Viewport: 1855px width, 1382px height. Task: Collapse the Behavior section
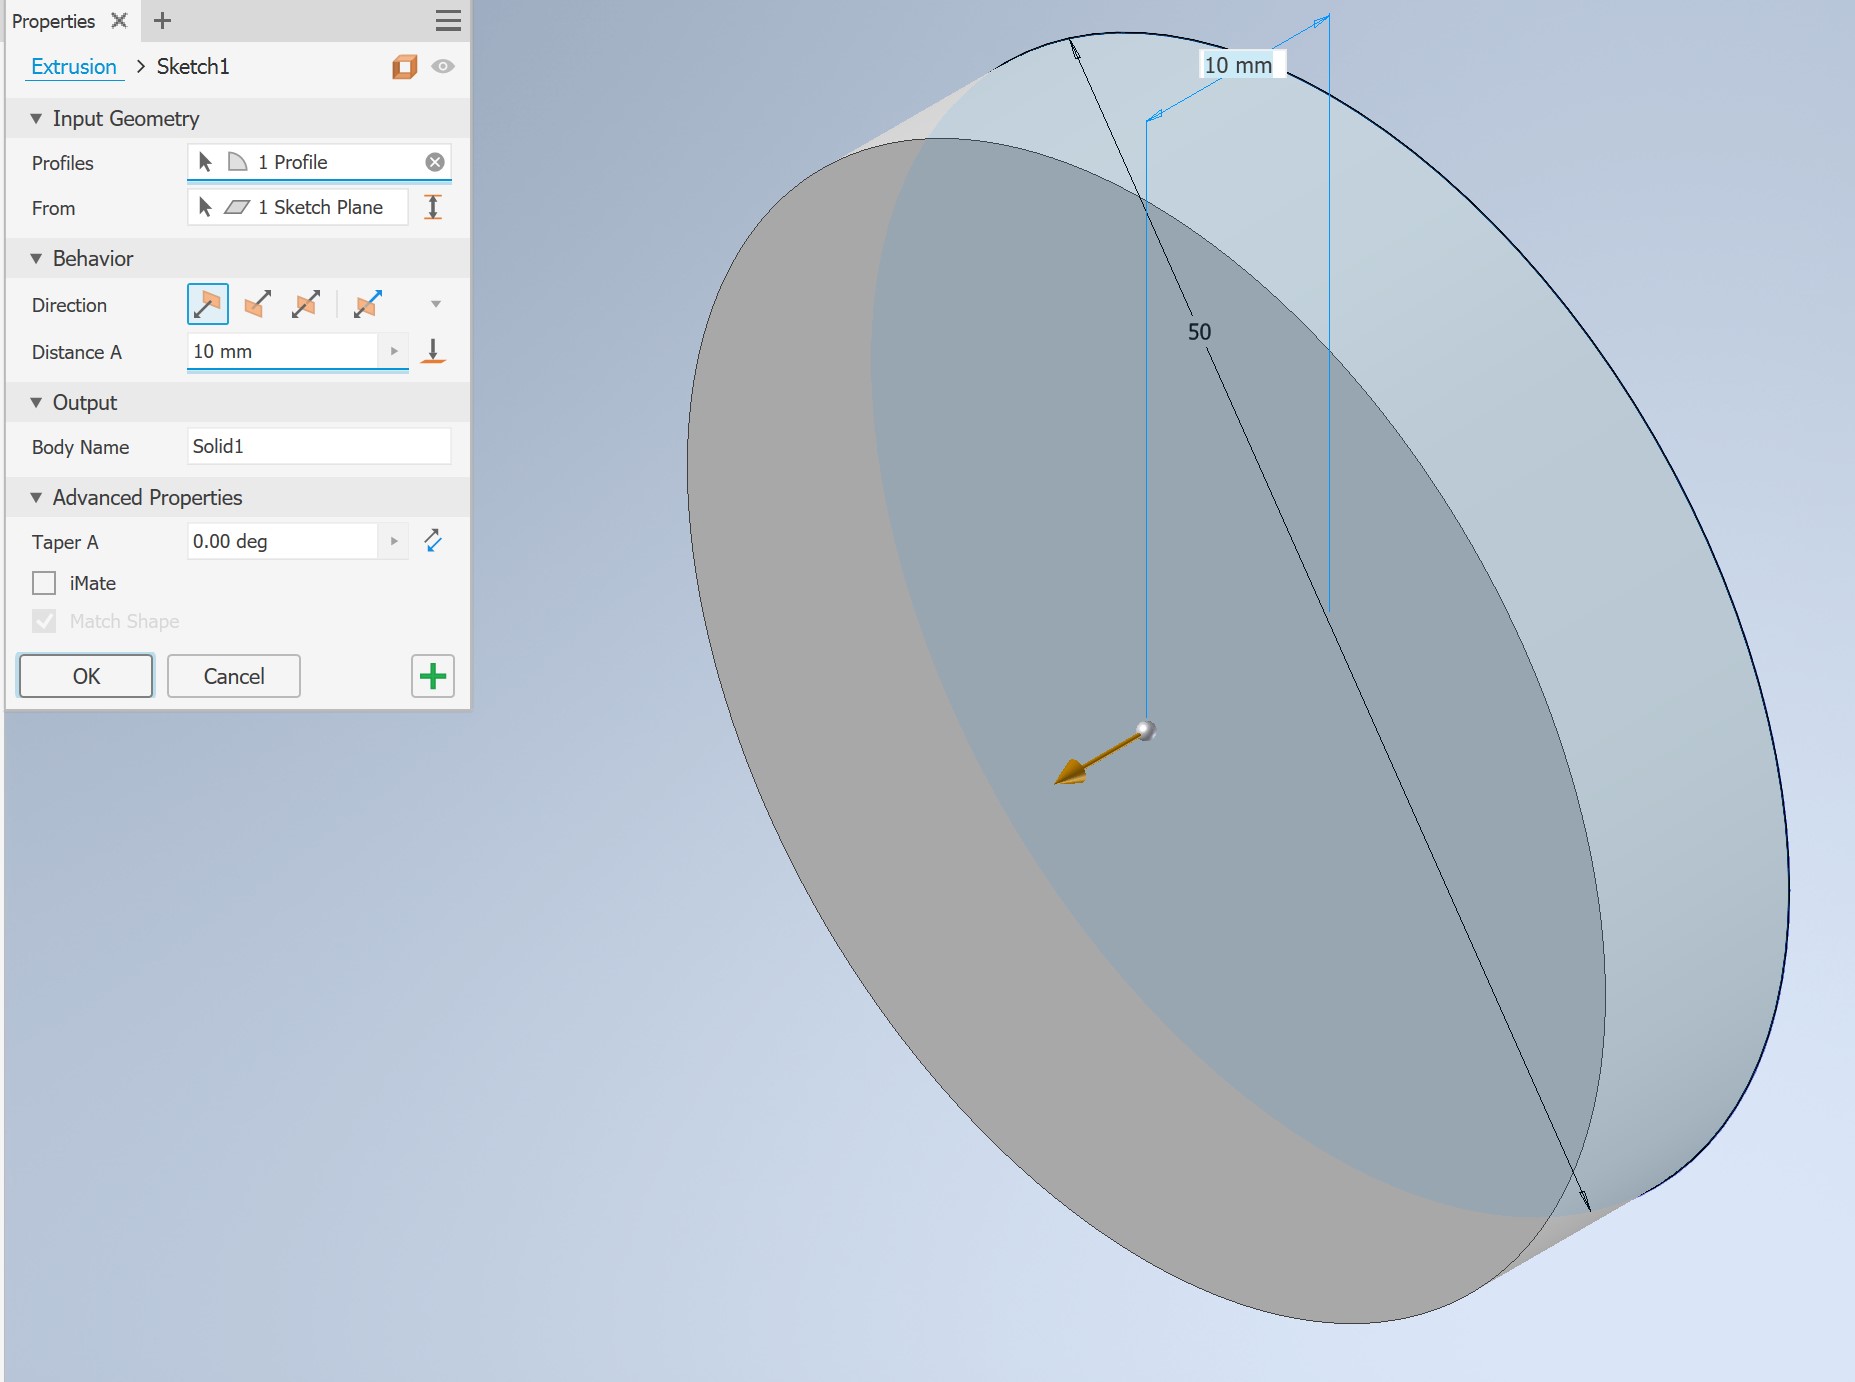point(36,258)
